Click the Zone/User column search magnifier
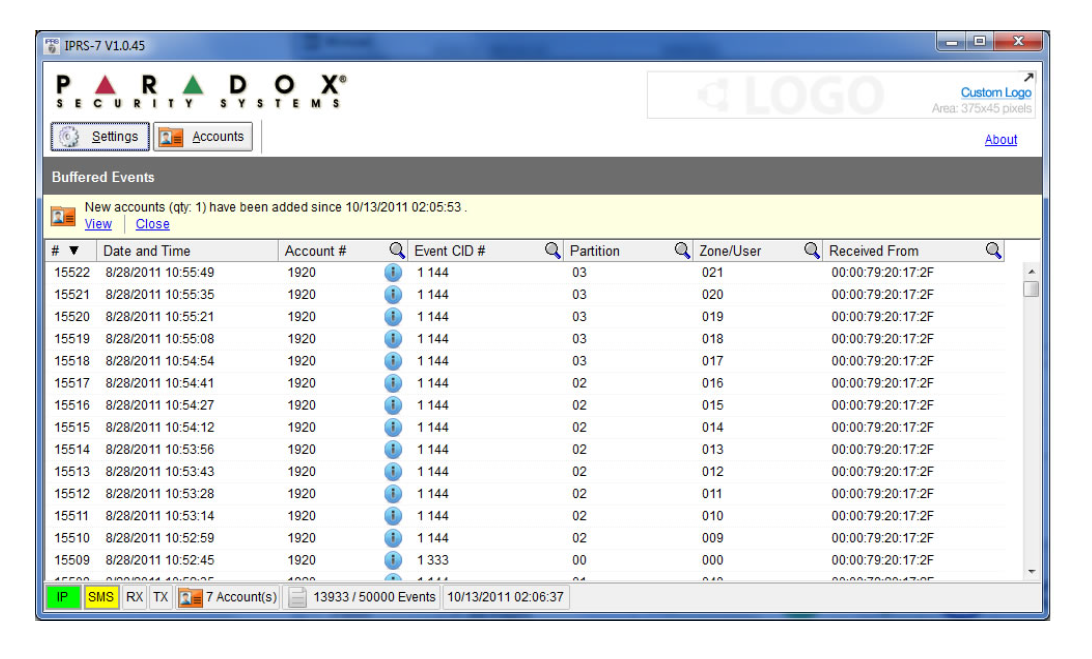Image resolution: width=1092 pixels, height=659 pixels. pyautogui.click(x=812, y=251)
